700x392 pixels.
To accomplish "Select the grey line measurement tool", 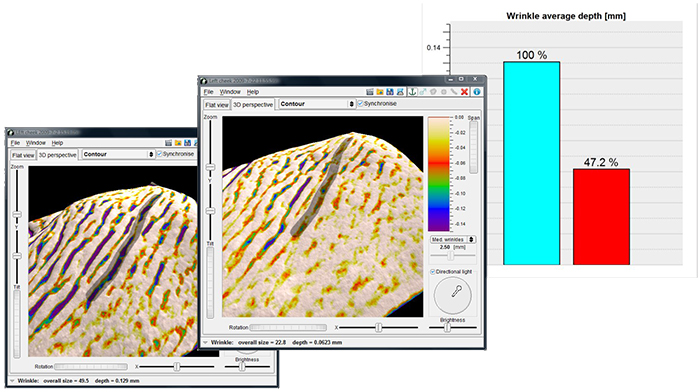I will coord(454,92).
